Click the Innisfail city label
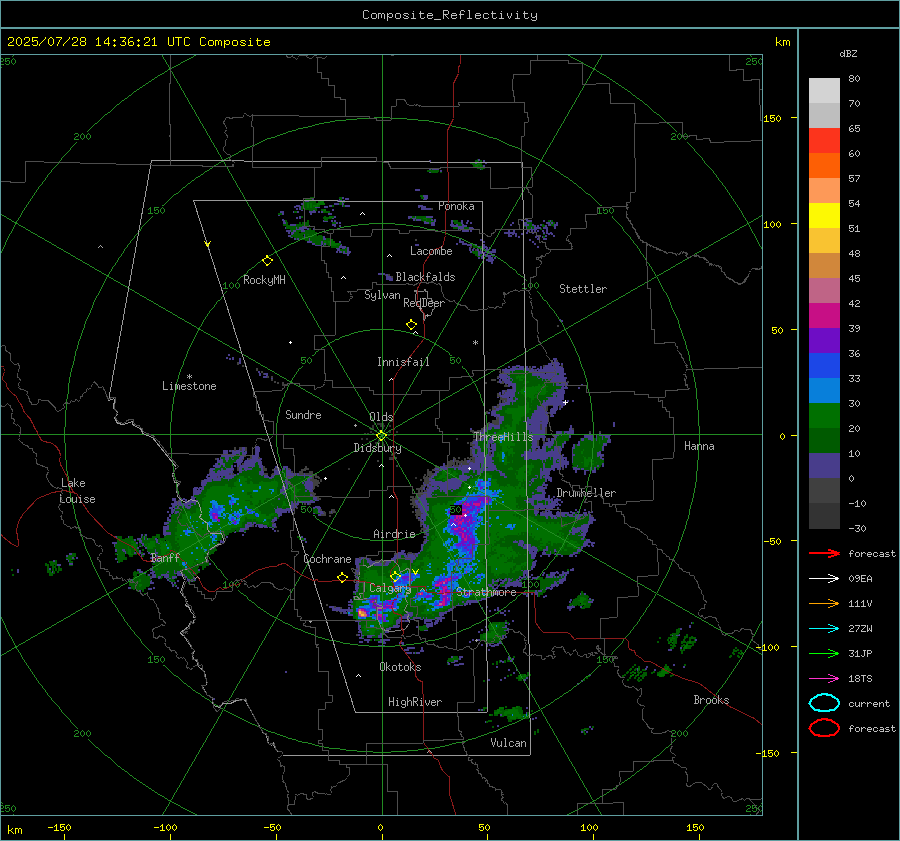 (x=403, y=362)
